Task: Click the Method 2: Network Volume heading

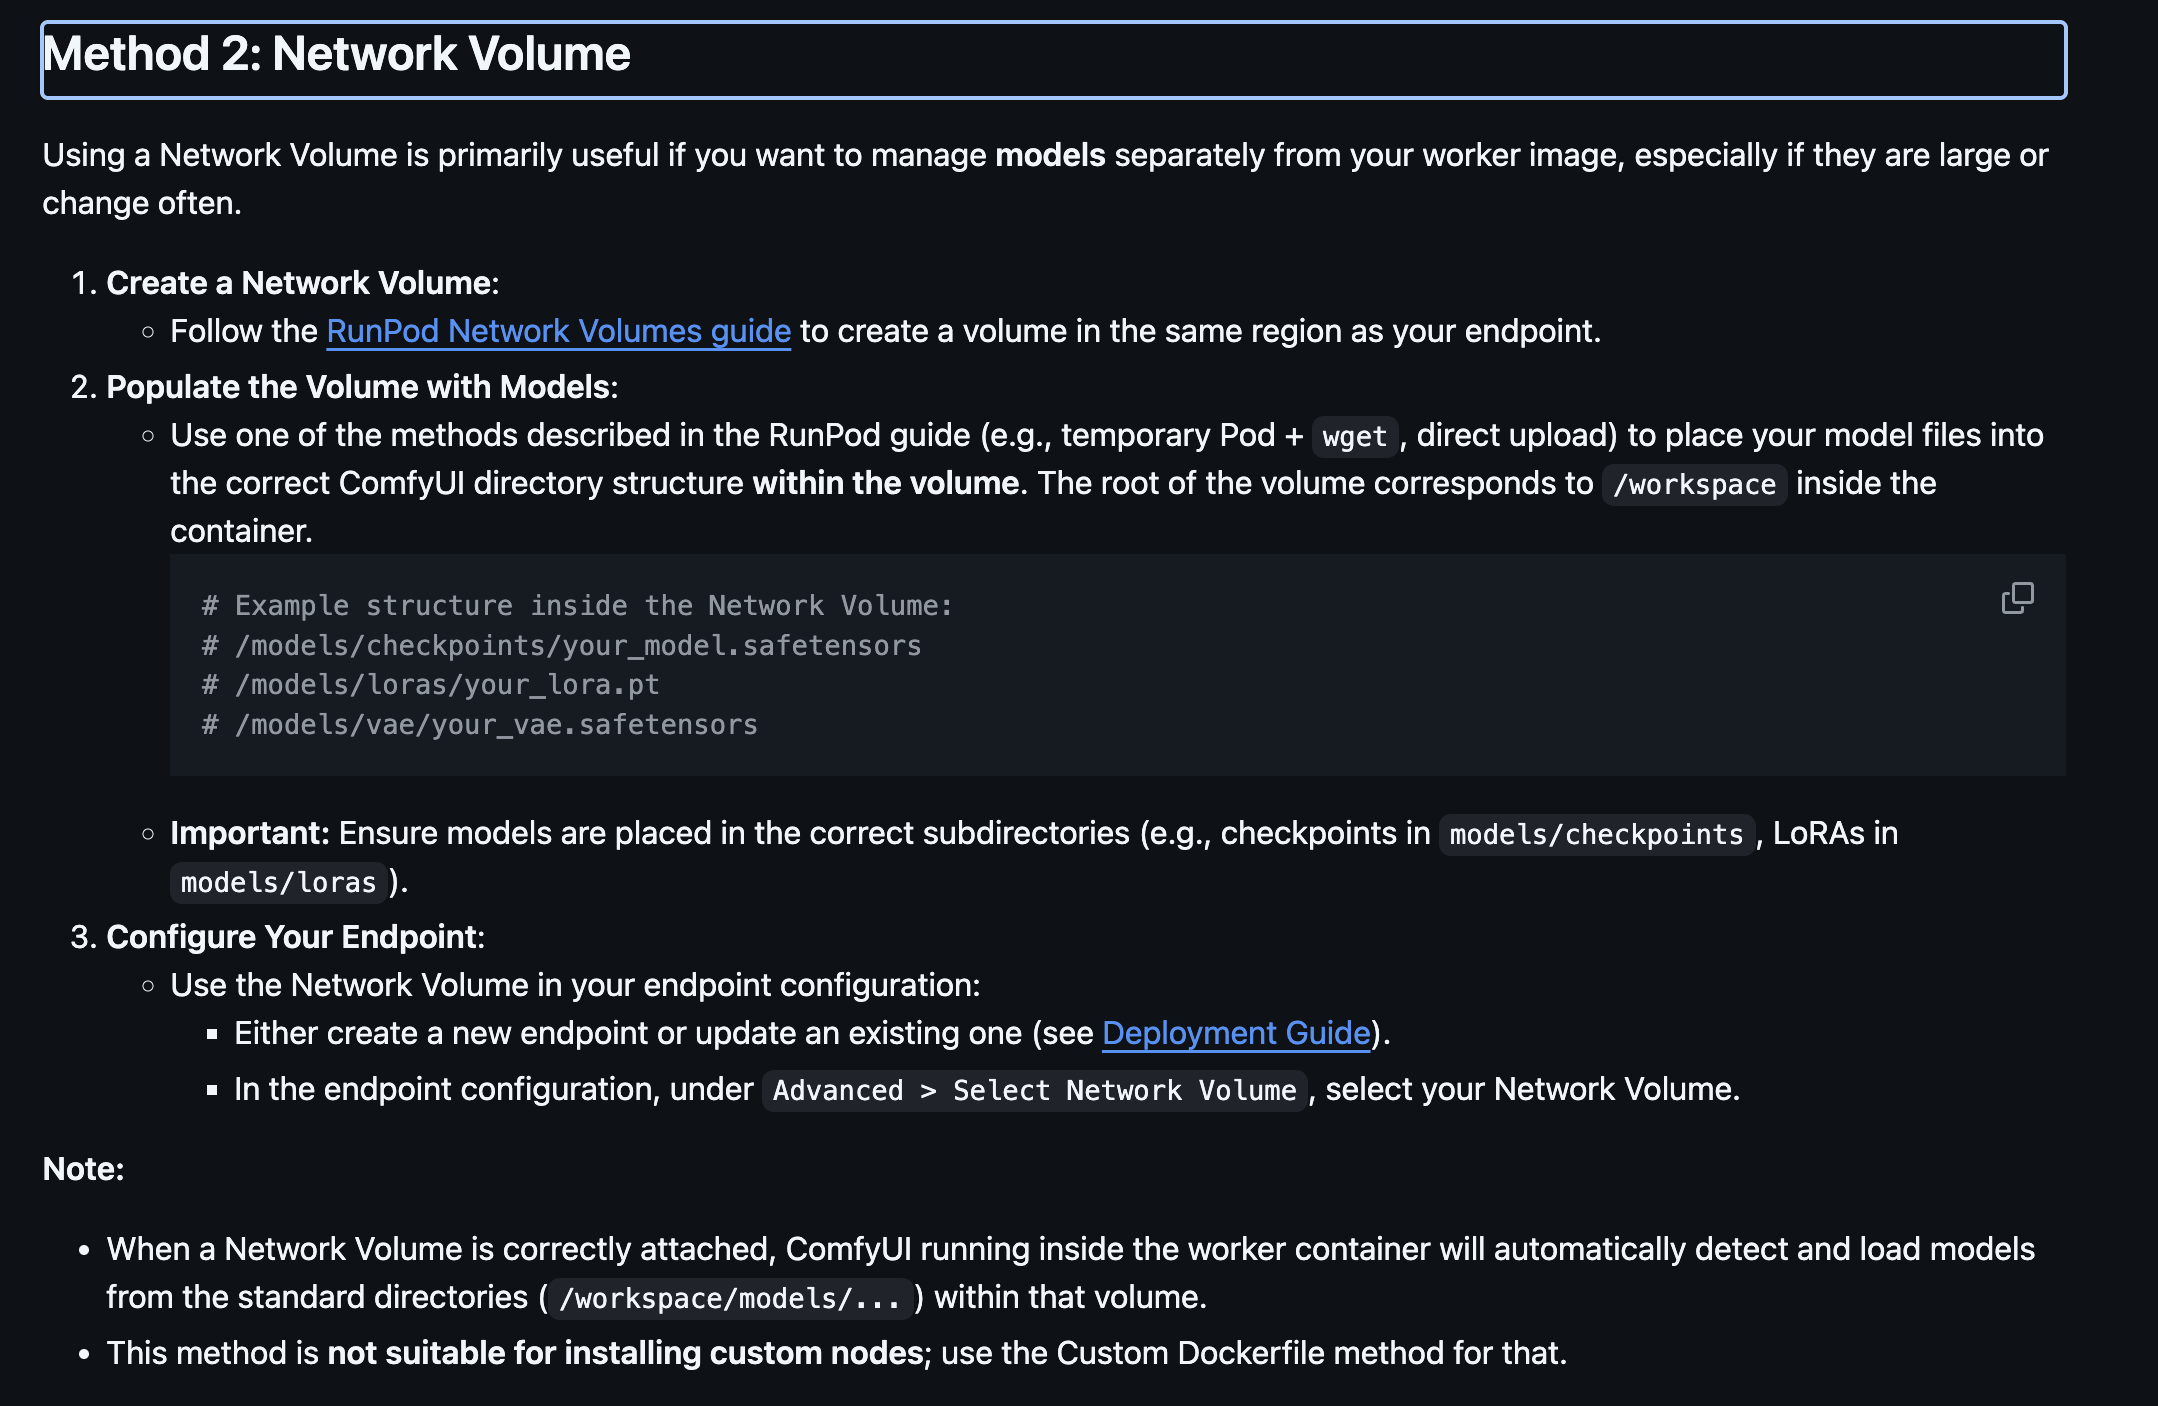Action: [336, 54]
